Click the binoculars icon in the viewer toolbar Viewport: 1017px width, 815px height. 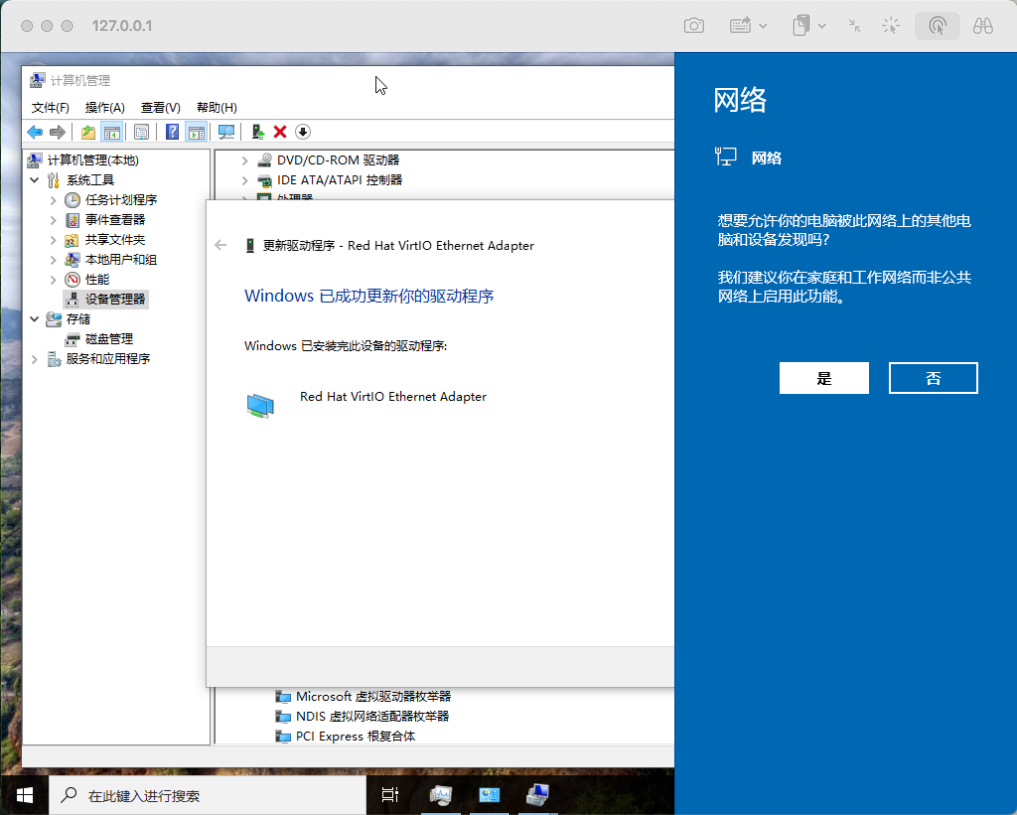[x=982, y=26]
